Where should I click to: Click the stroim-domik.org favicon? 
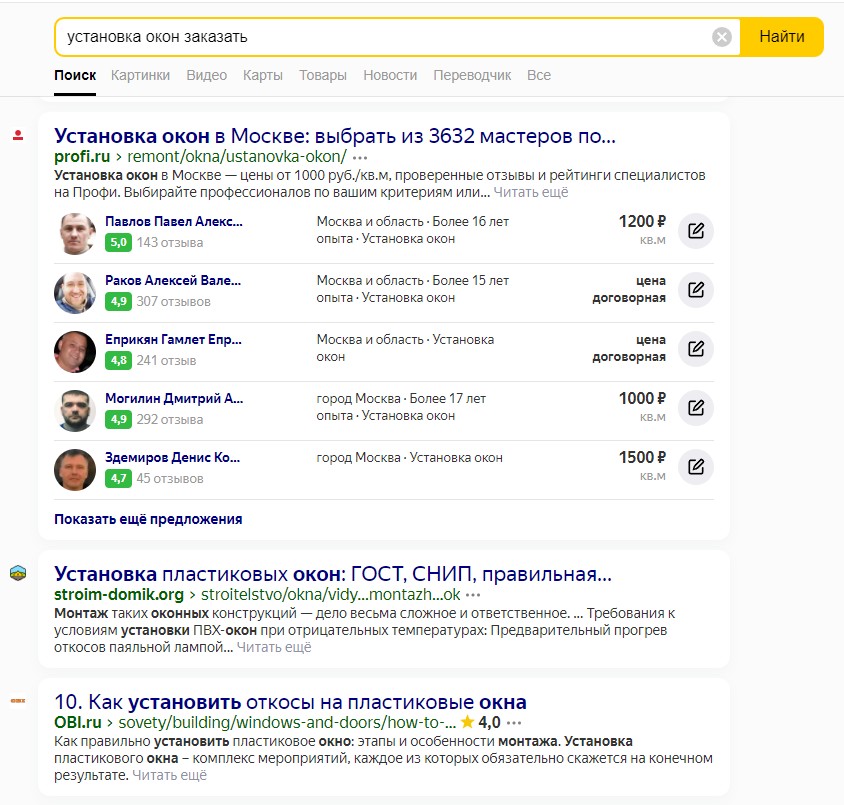click(x=18, y=573)
